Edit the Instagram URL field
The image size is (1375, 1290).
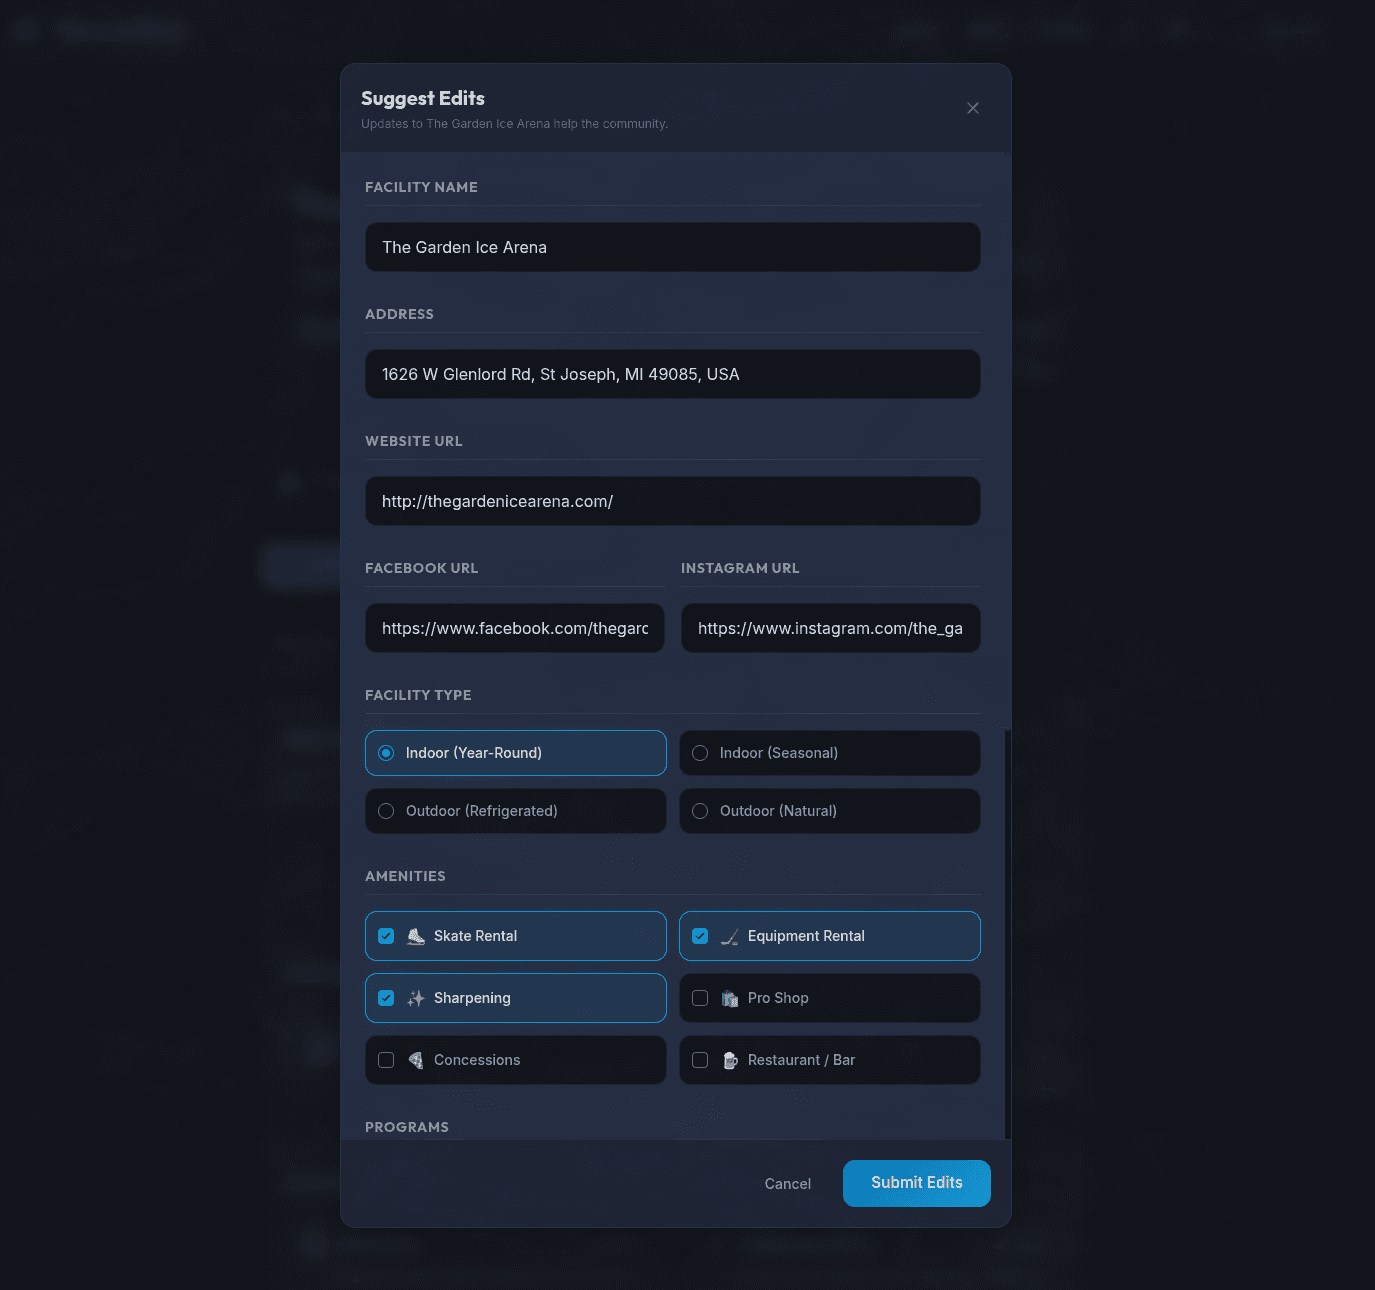click(x=831, y=628)
